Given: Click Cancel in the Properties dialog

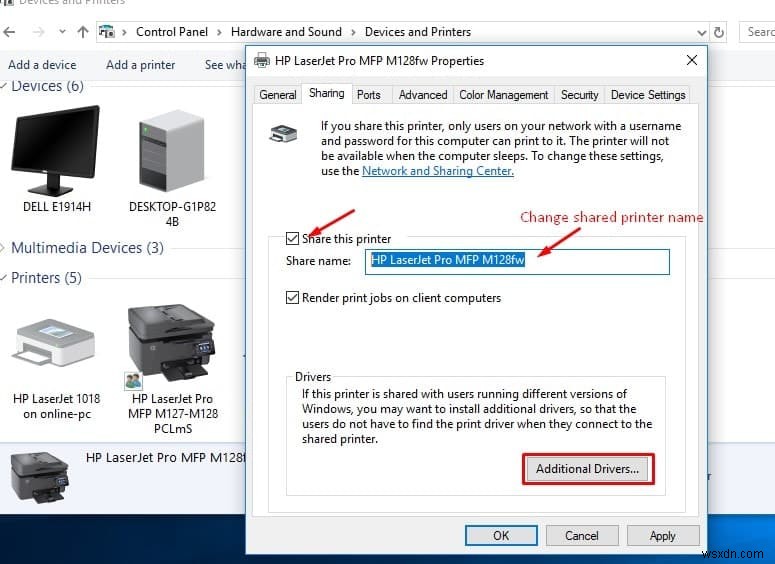Looking at the screenshot, I should (582, 535).
